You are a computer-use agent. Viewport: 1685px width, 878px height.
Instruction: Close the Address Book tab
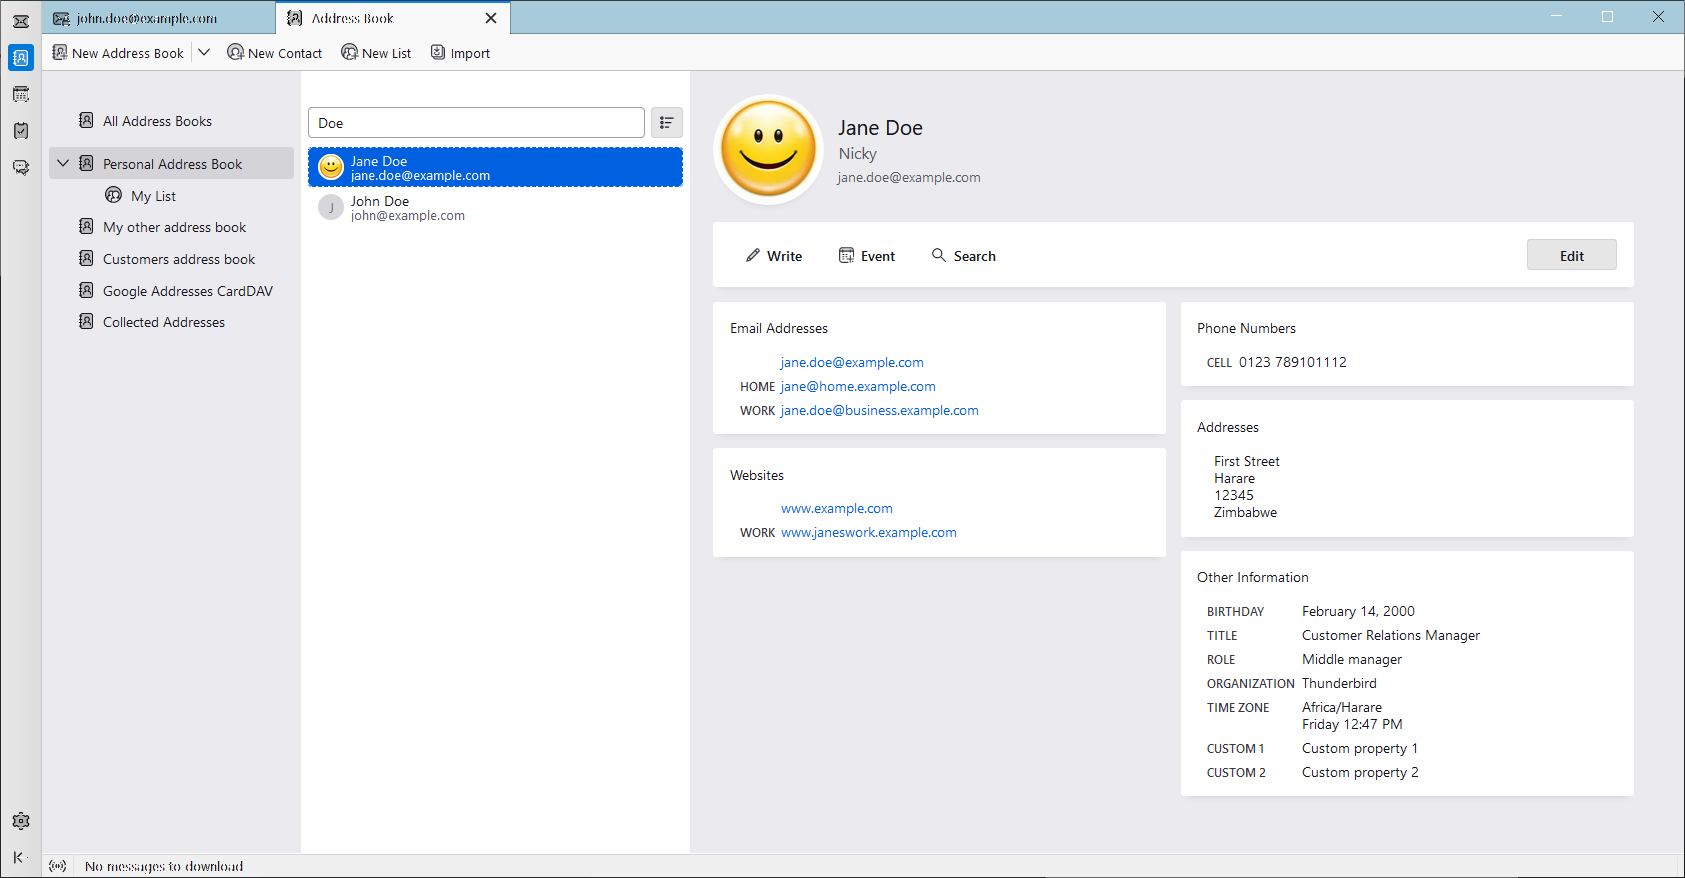click(491, 18)
